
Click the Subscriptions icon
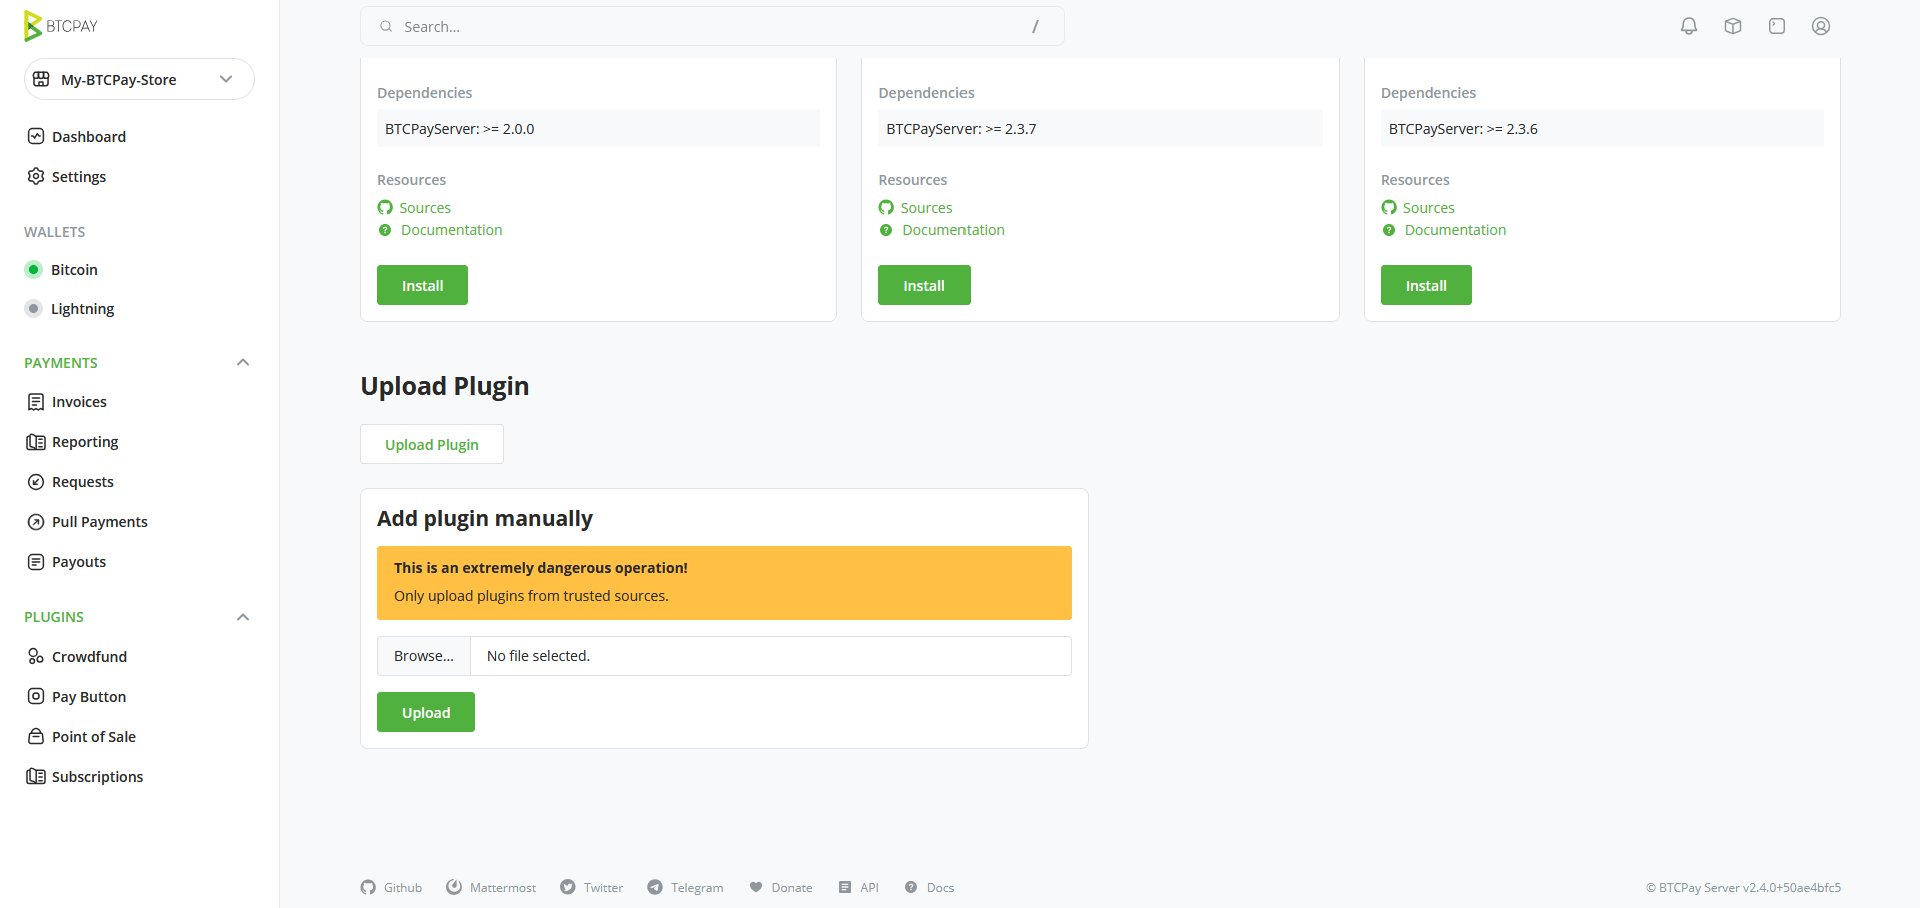coord(36,776)
